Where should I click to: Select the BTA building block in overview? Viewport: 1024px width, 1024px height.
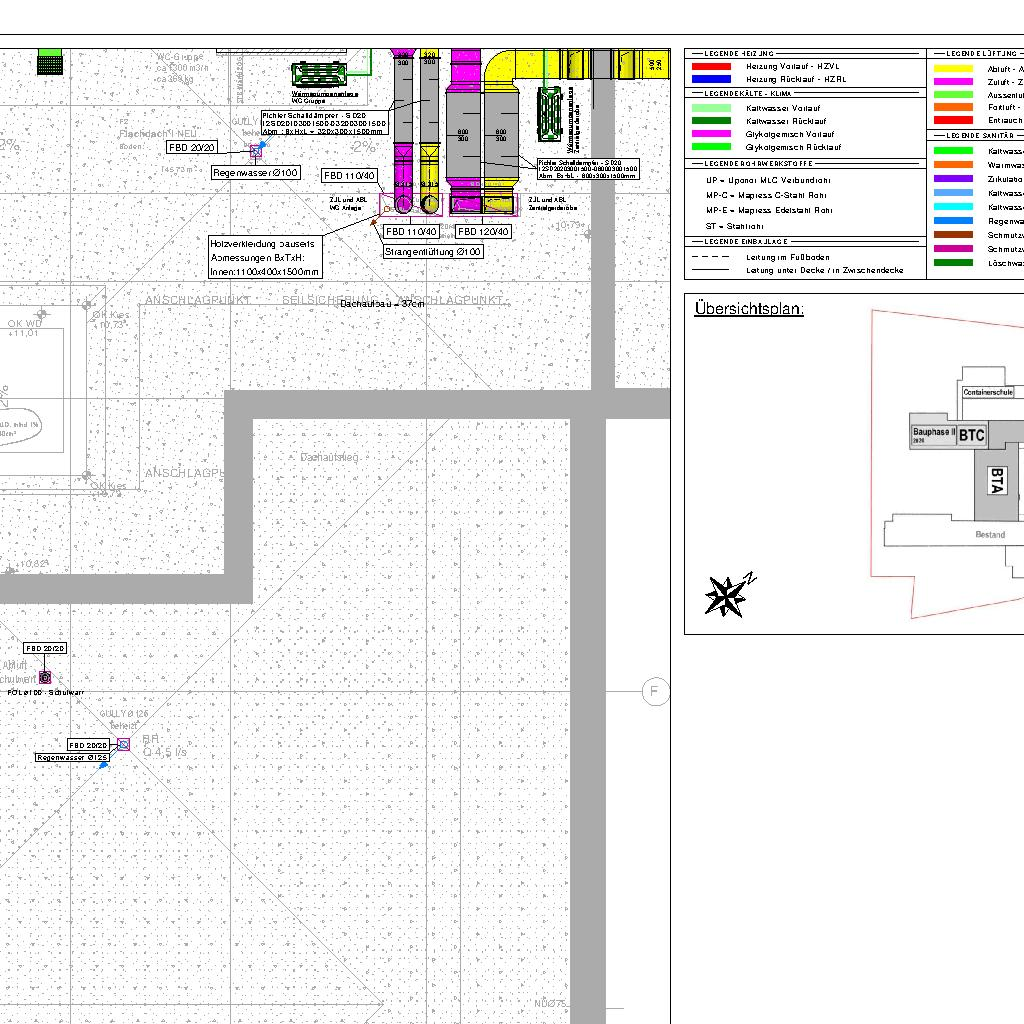[995, 481]
